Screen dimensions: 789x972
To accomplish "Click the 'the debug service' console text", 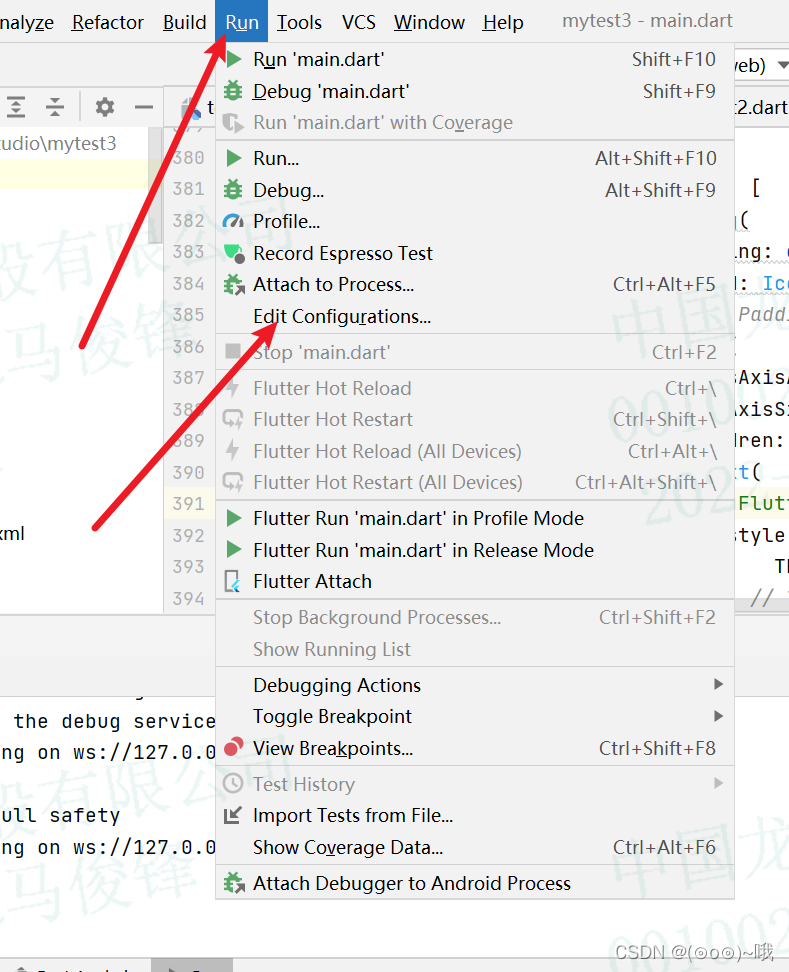I will 115,721.
